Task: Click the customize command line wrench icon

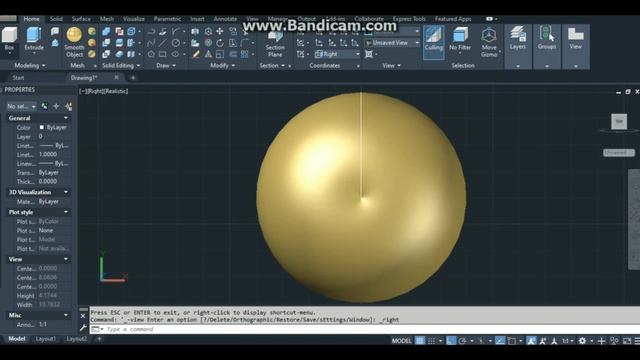Action: pos(83,327)
